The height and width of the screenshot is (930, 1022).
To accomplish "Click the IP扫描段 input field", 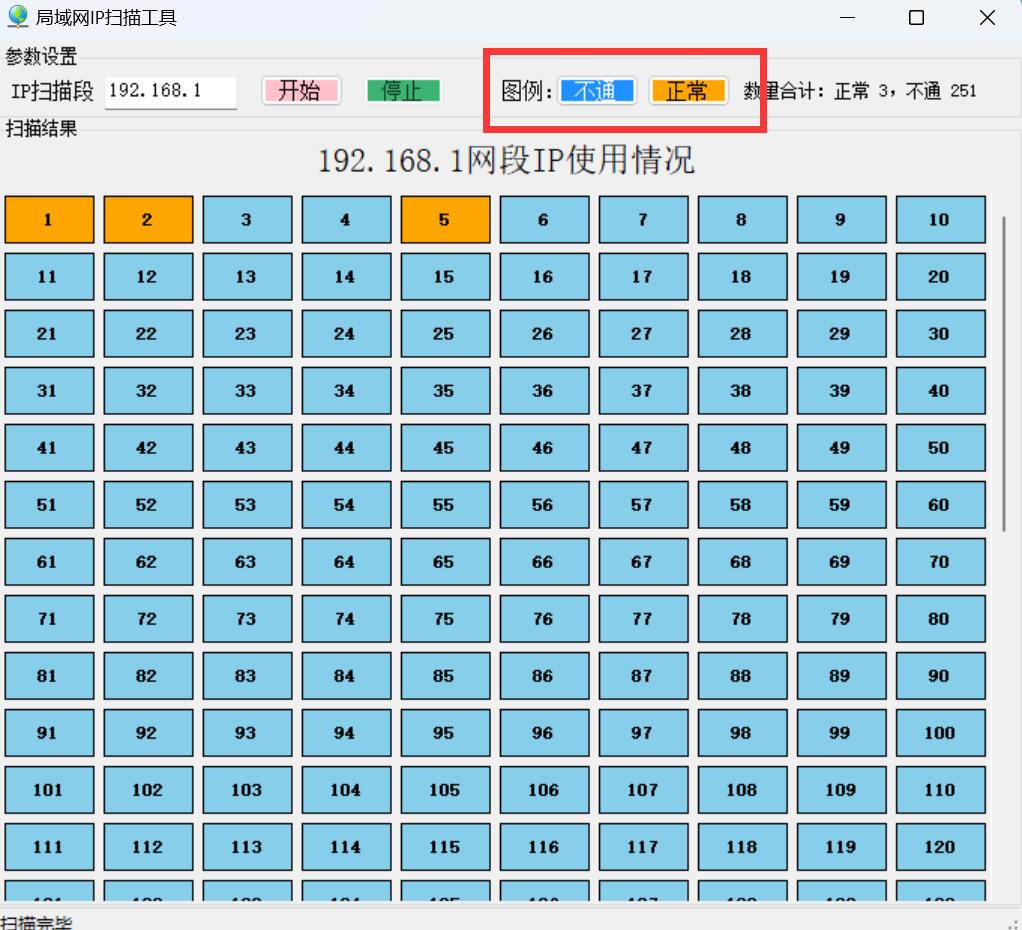I will 170,91.
